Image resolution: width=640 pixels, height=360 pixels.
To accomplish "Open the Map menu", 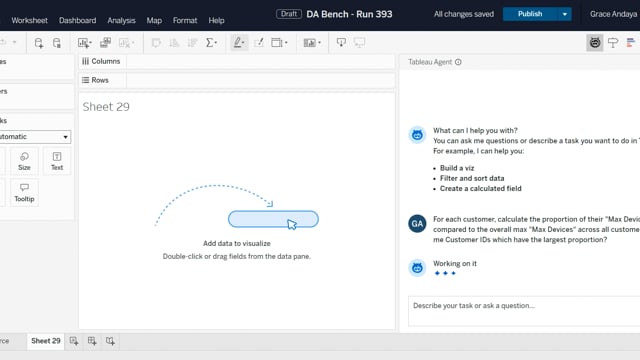I will tap(154, 20).
